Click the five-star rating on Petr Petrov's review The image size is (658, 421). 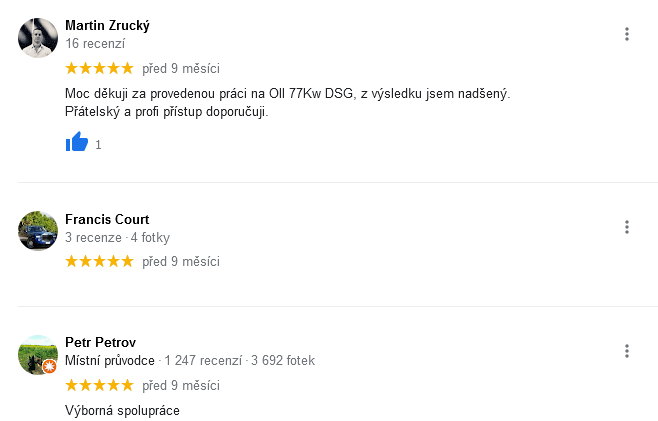click(99, 385)
